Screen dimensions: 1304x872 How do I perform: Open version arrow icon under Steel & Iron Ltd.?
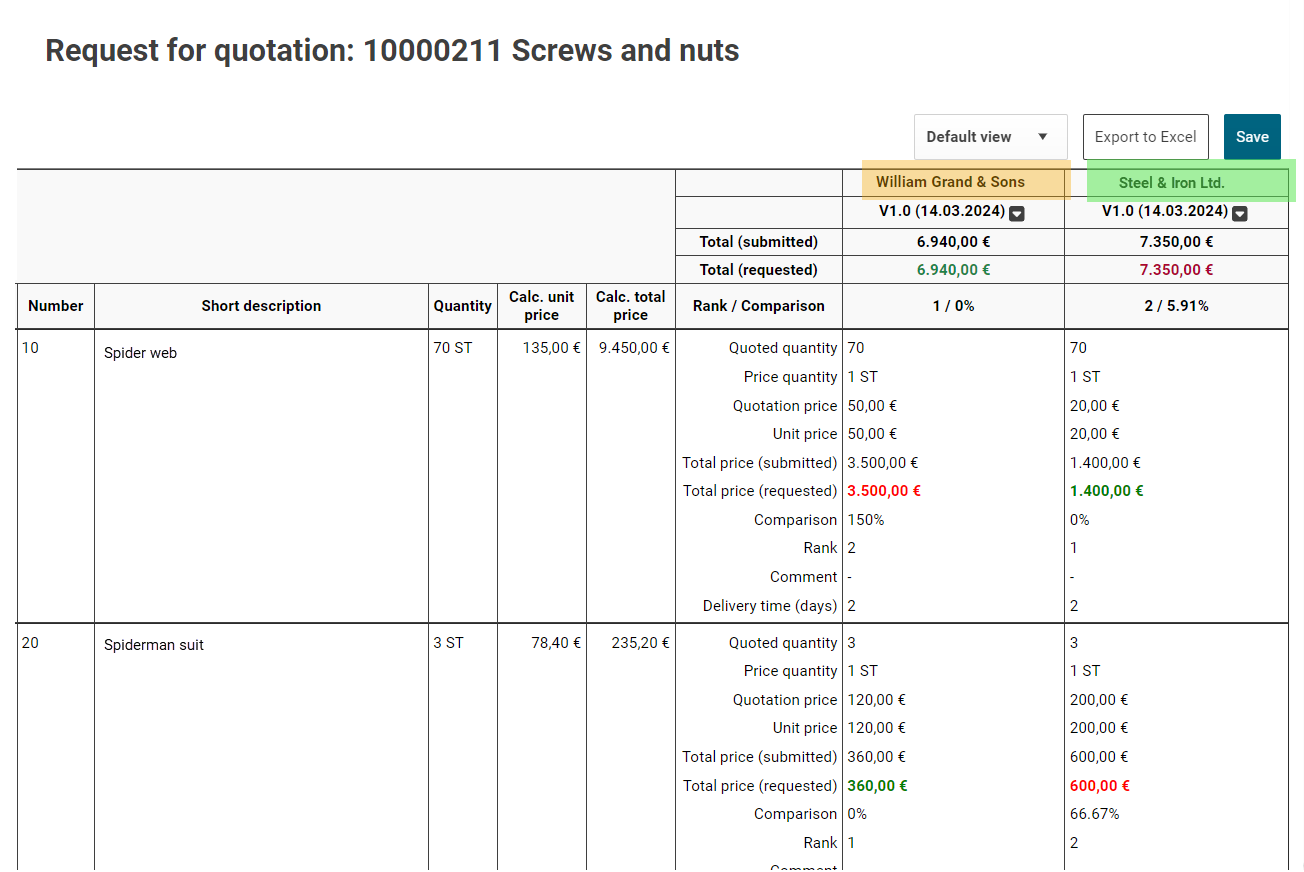pyautogui.click(x=1240, y=213)
